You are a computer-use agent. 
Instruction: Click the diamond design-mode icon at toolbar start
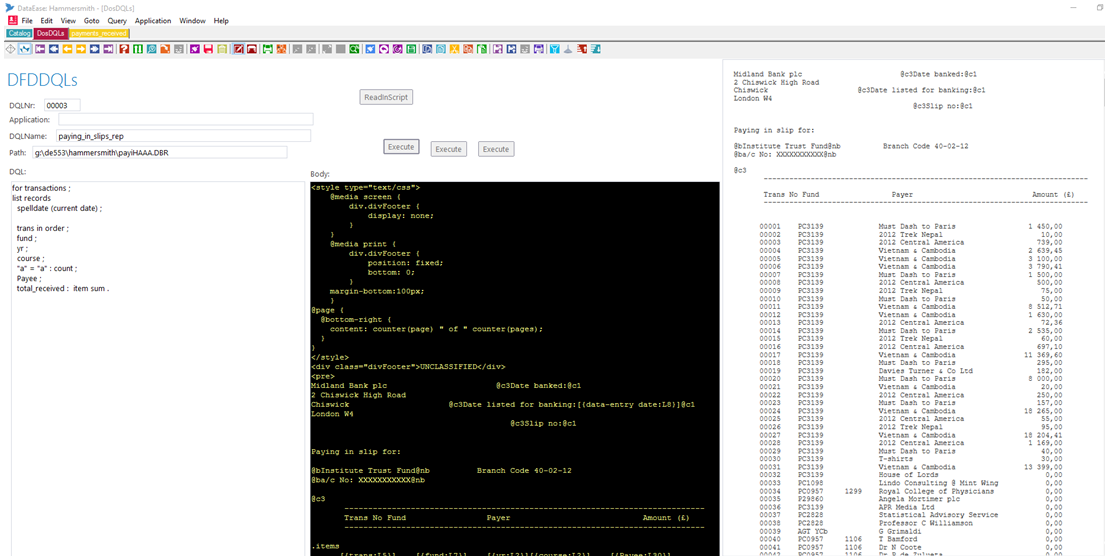10,49
